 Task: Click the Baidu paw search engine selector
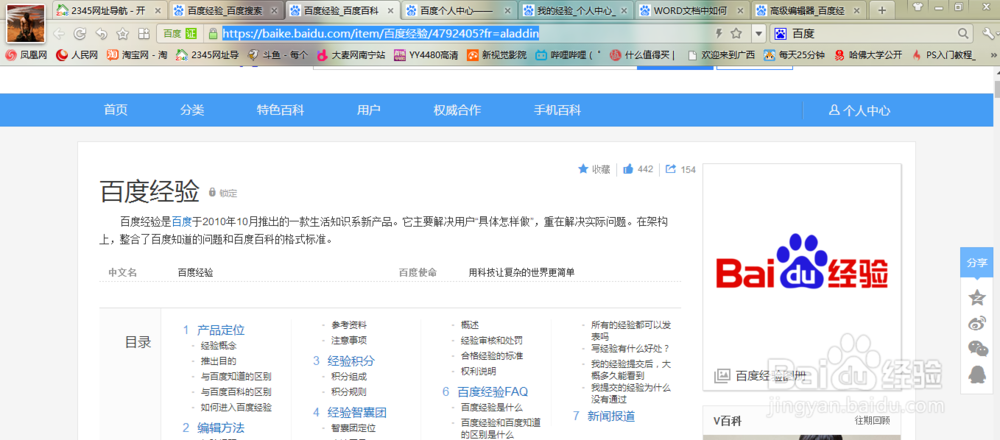781,34
